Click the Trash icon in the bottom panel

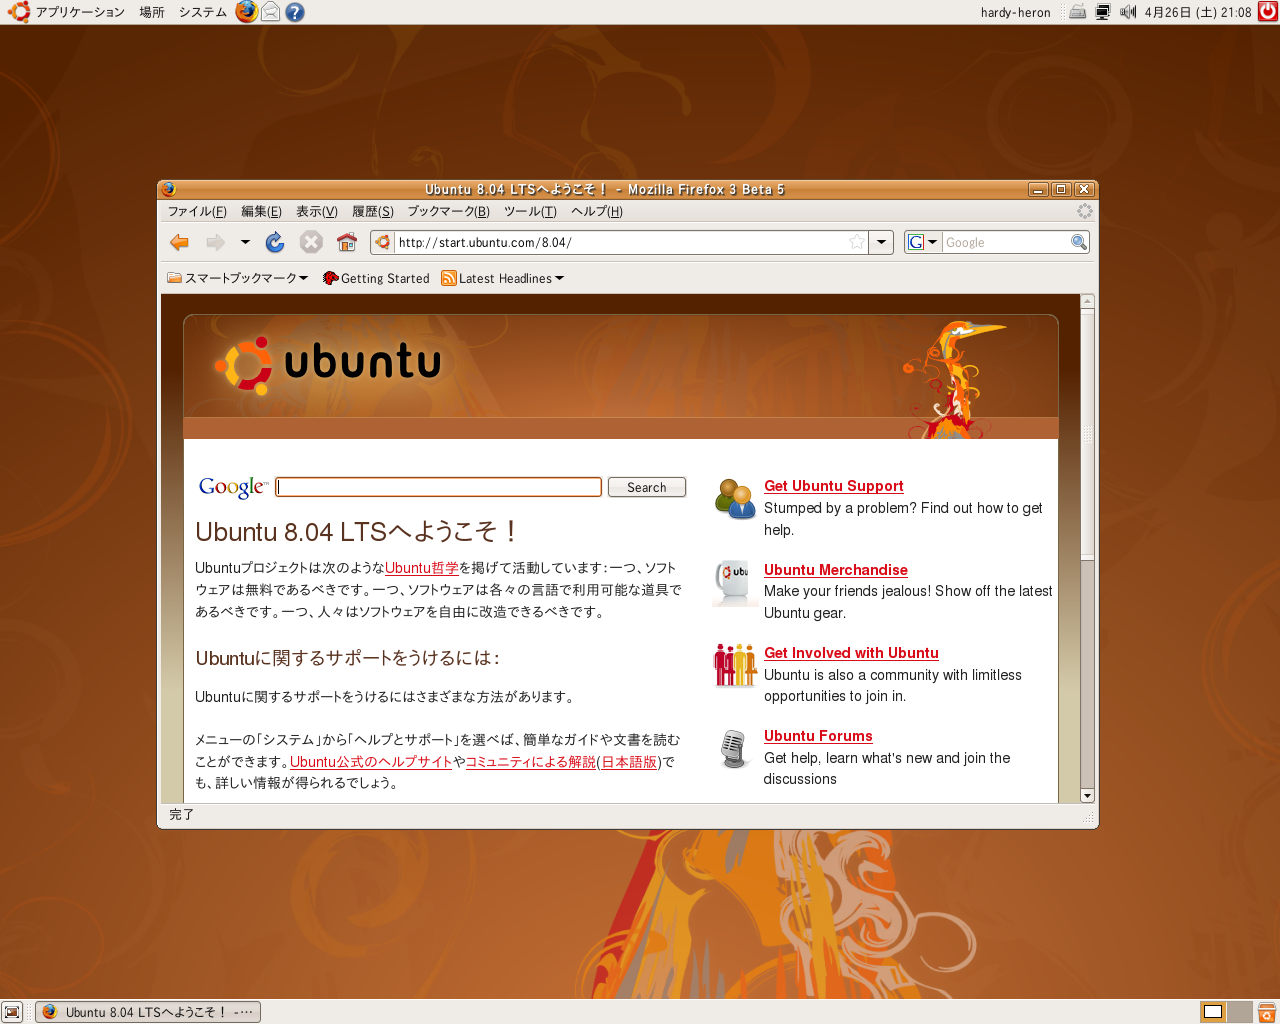(1267, 1012)
